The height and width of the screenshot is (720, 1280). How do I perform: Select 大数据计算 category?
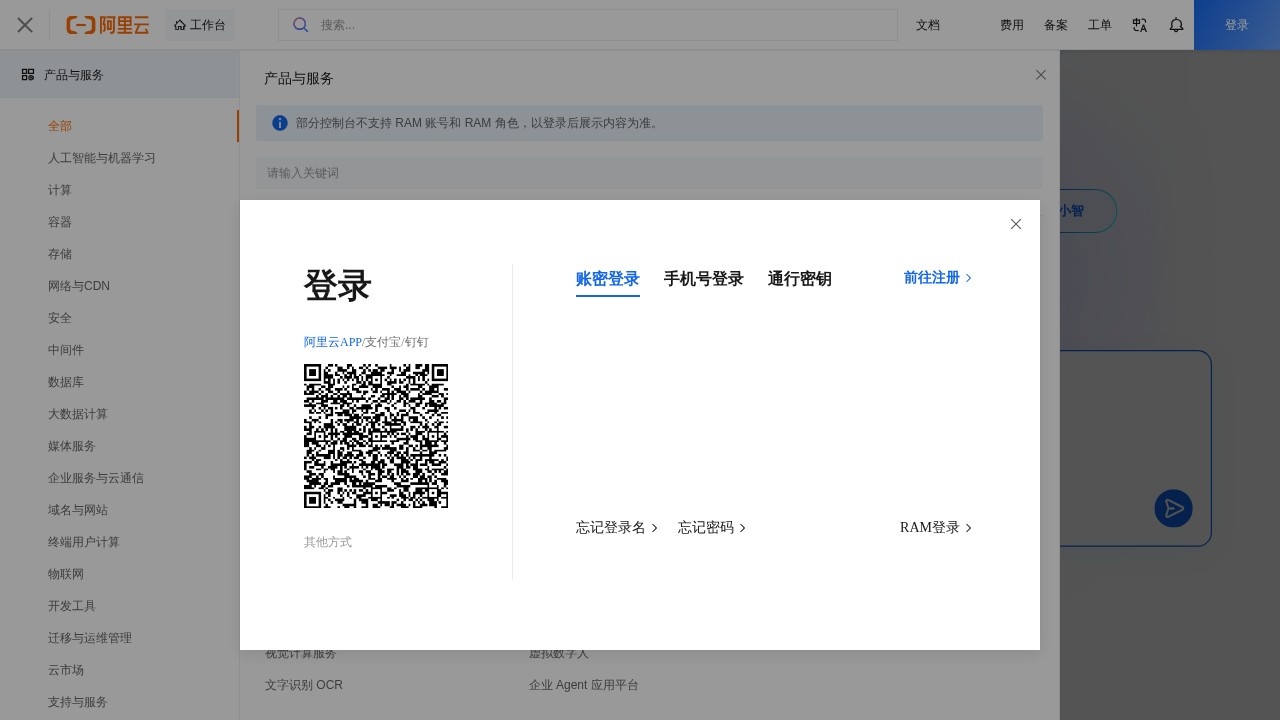[x=78, y=414]
